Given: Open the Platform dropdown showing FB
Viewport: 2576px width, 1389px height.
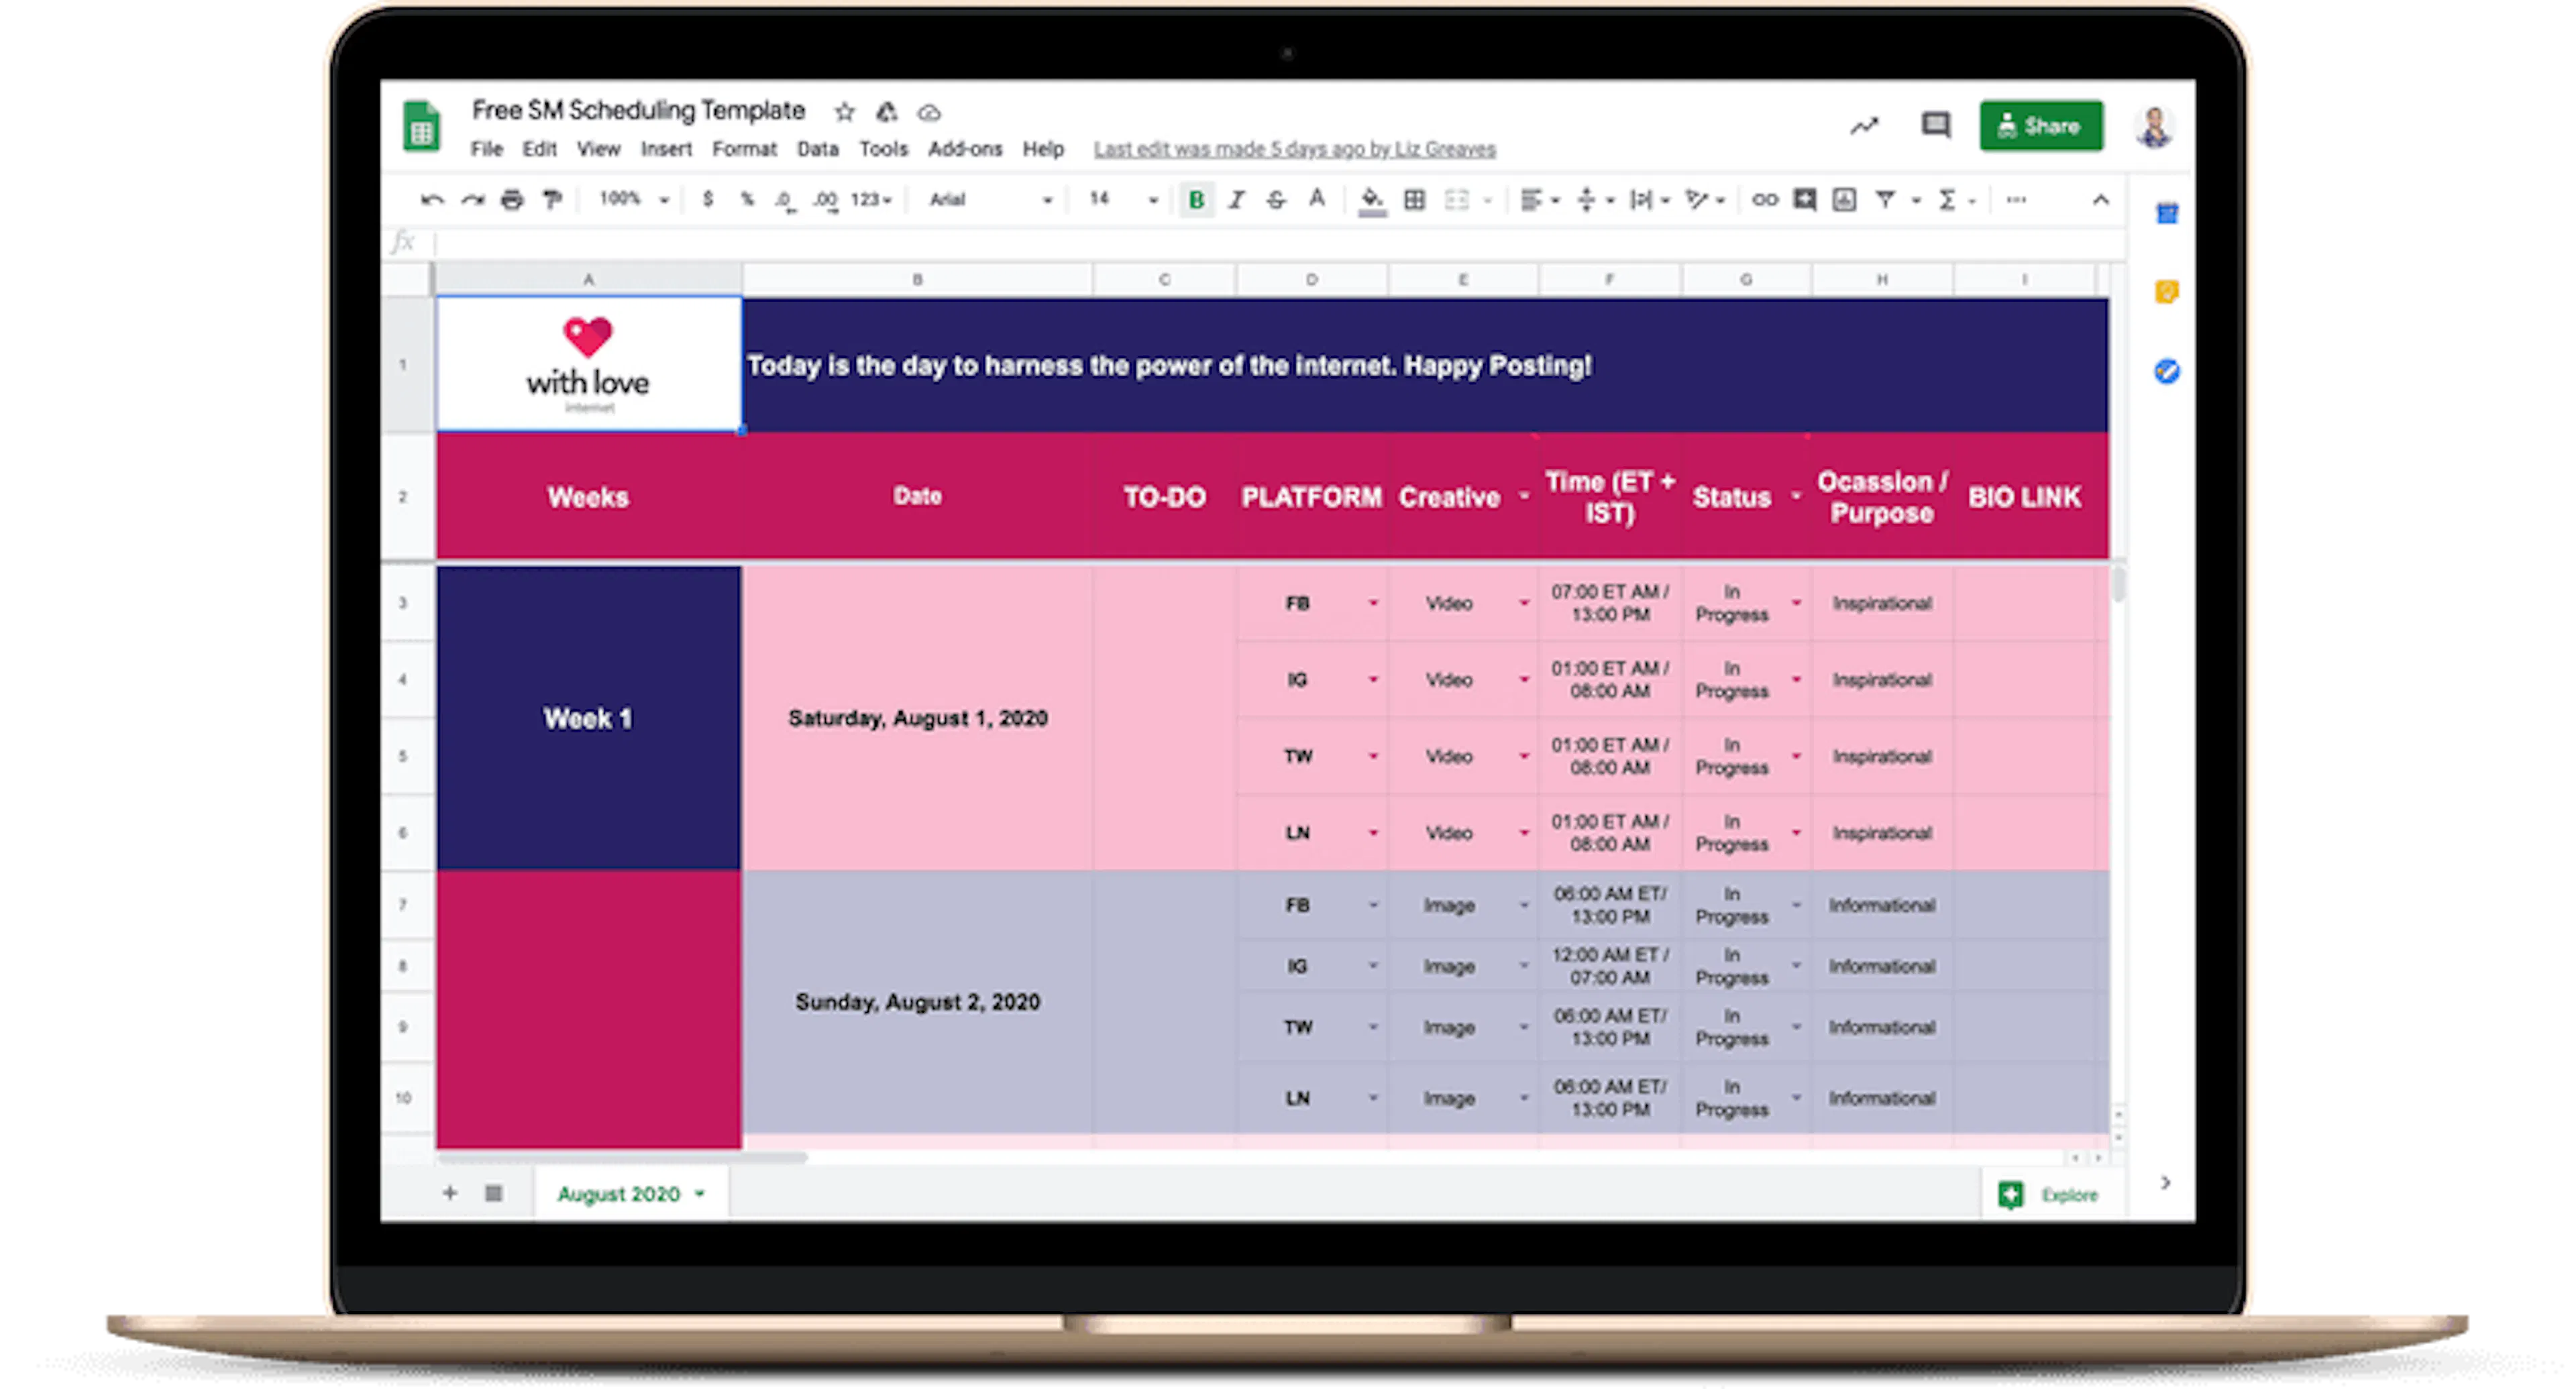Looking at the screenshot, I should (x=1375, y=603).
